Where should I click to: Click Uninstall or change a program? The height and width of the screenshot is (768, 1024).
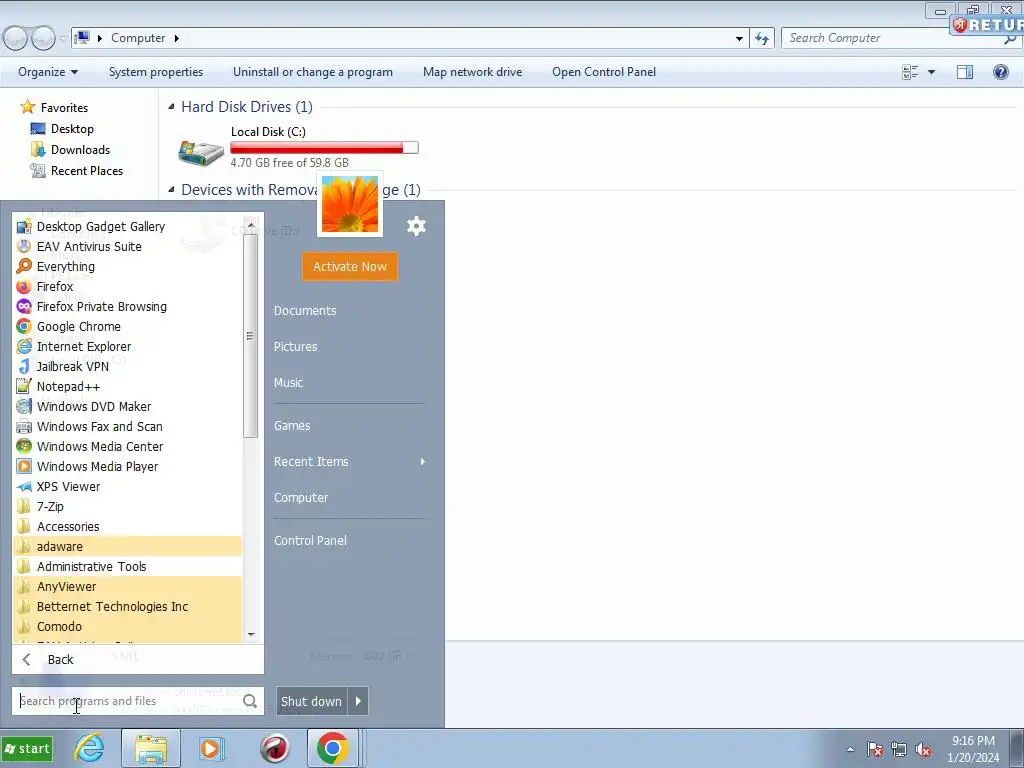(x=313, y=72)
